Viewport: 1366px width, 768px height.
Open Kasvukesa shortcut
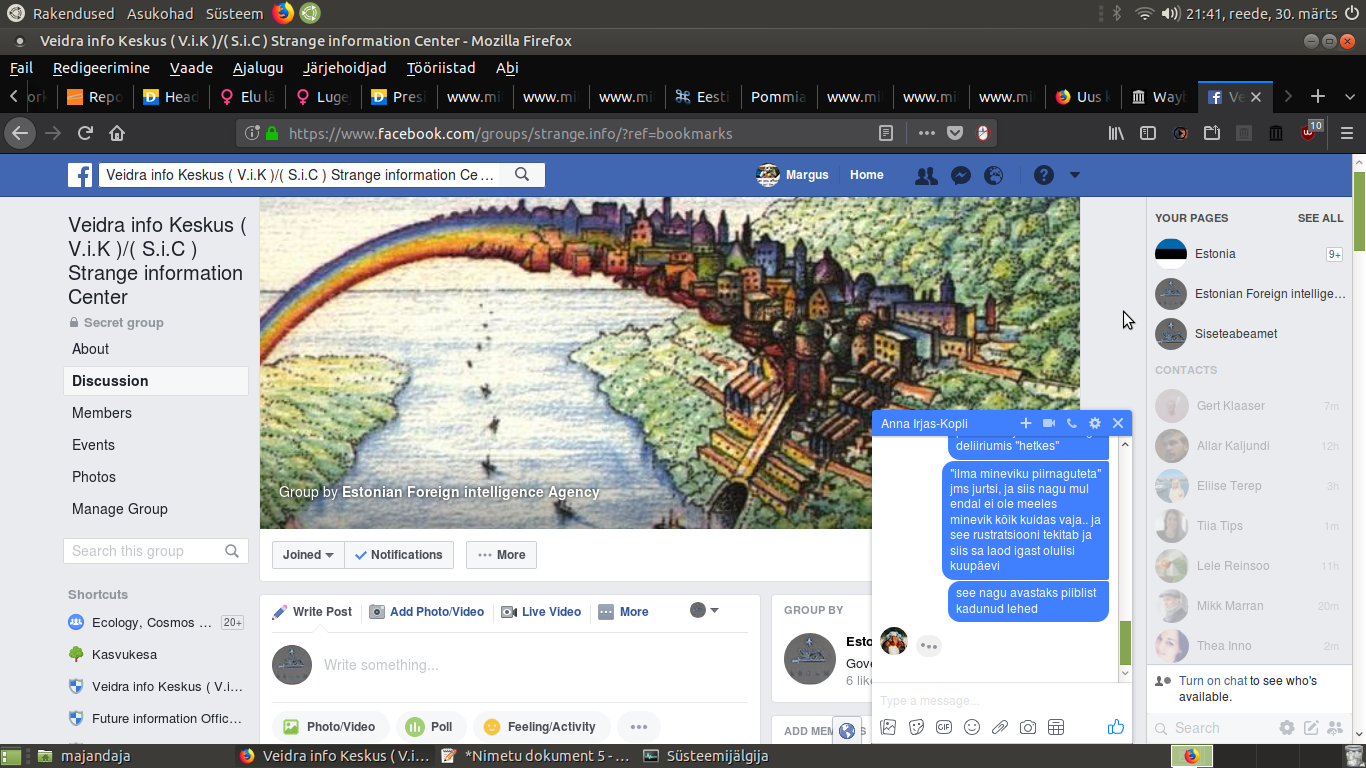tap(125, 654)
